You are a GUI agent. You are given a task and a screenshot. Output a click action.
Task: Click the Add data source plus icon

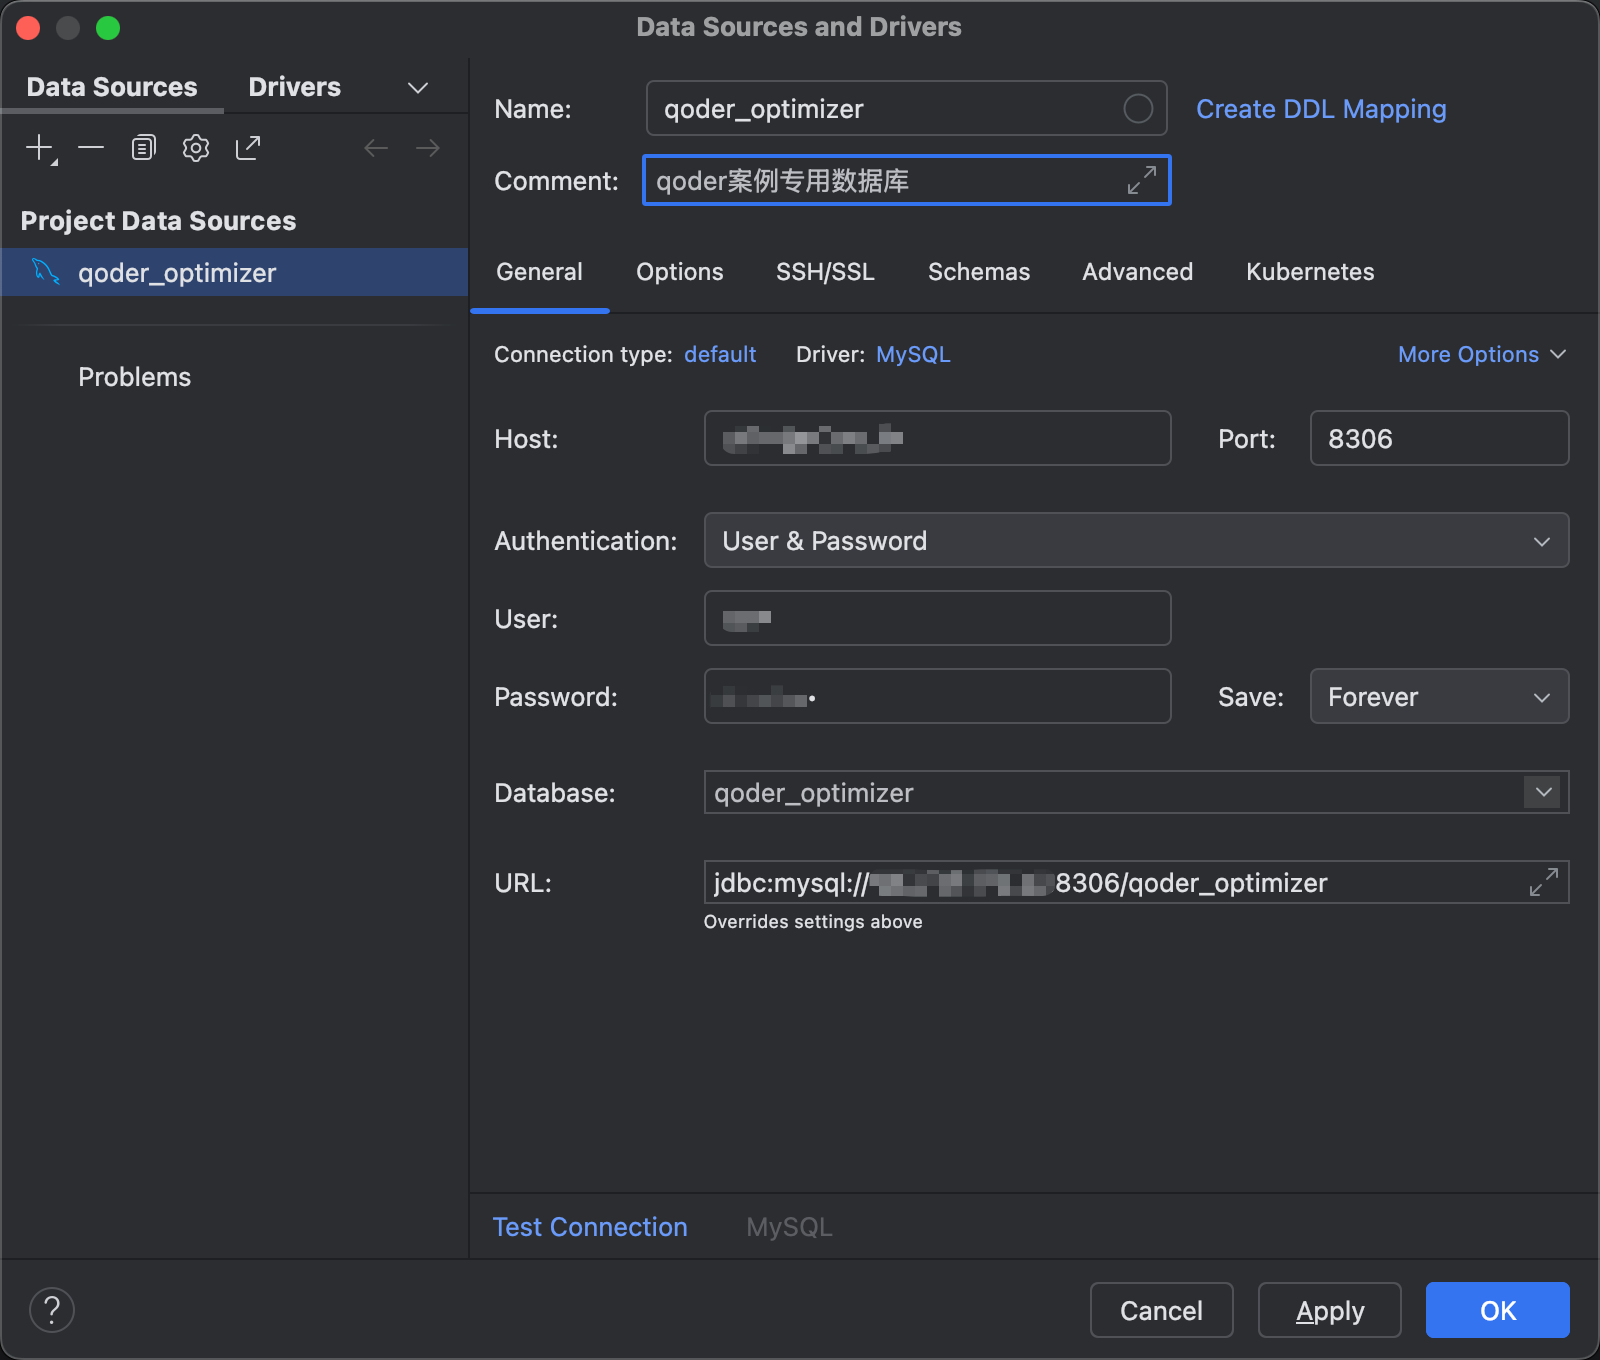point(39,148)
